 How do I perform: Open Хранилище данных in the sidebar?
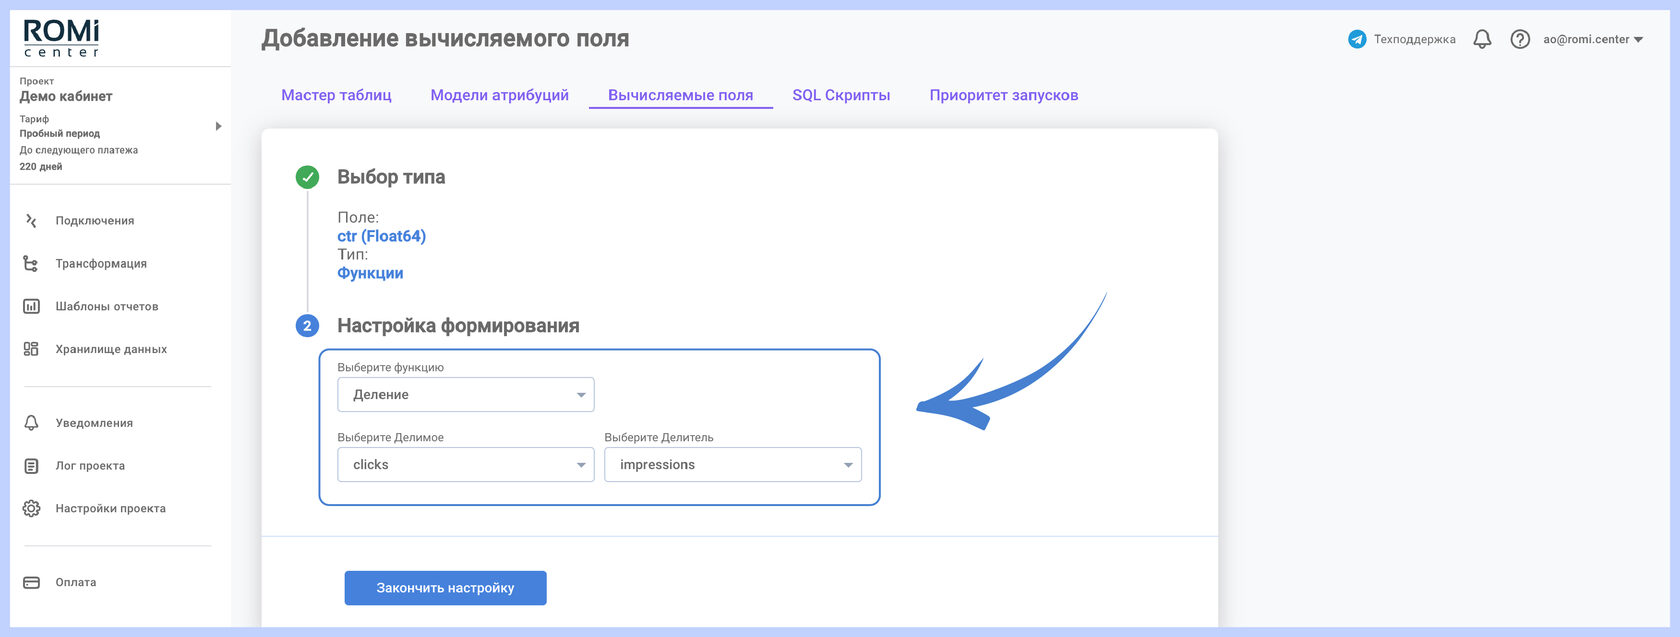click(111, 349)
